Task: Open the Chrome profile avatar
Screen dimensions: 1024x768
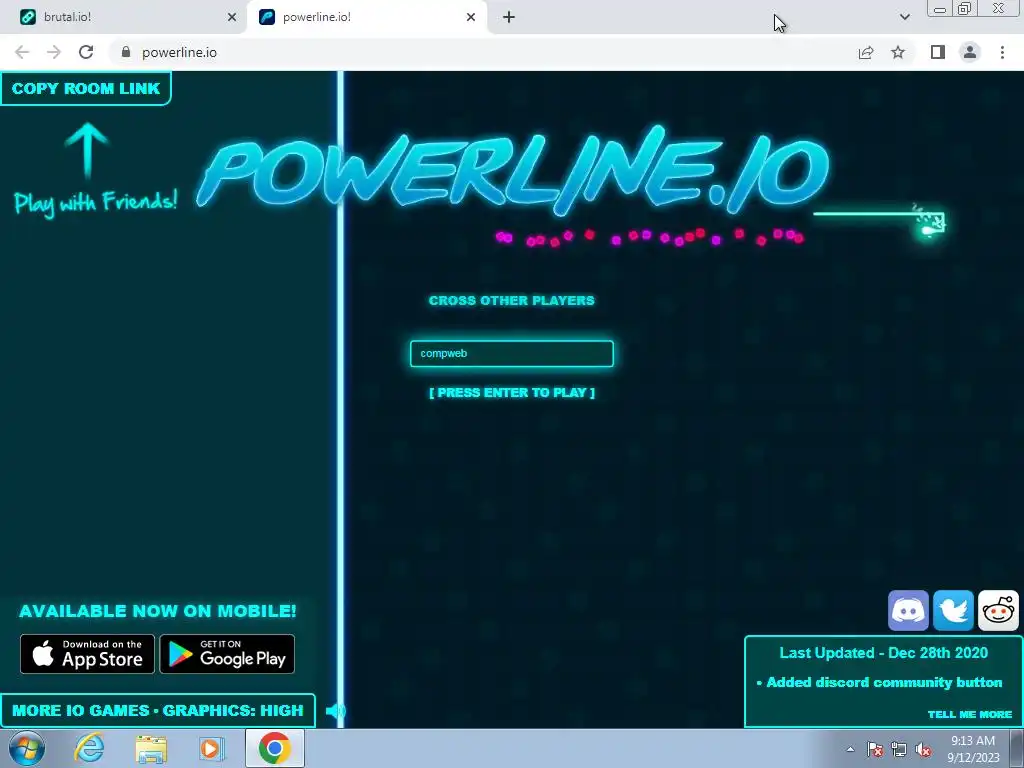Action: (x=970, y=52)
